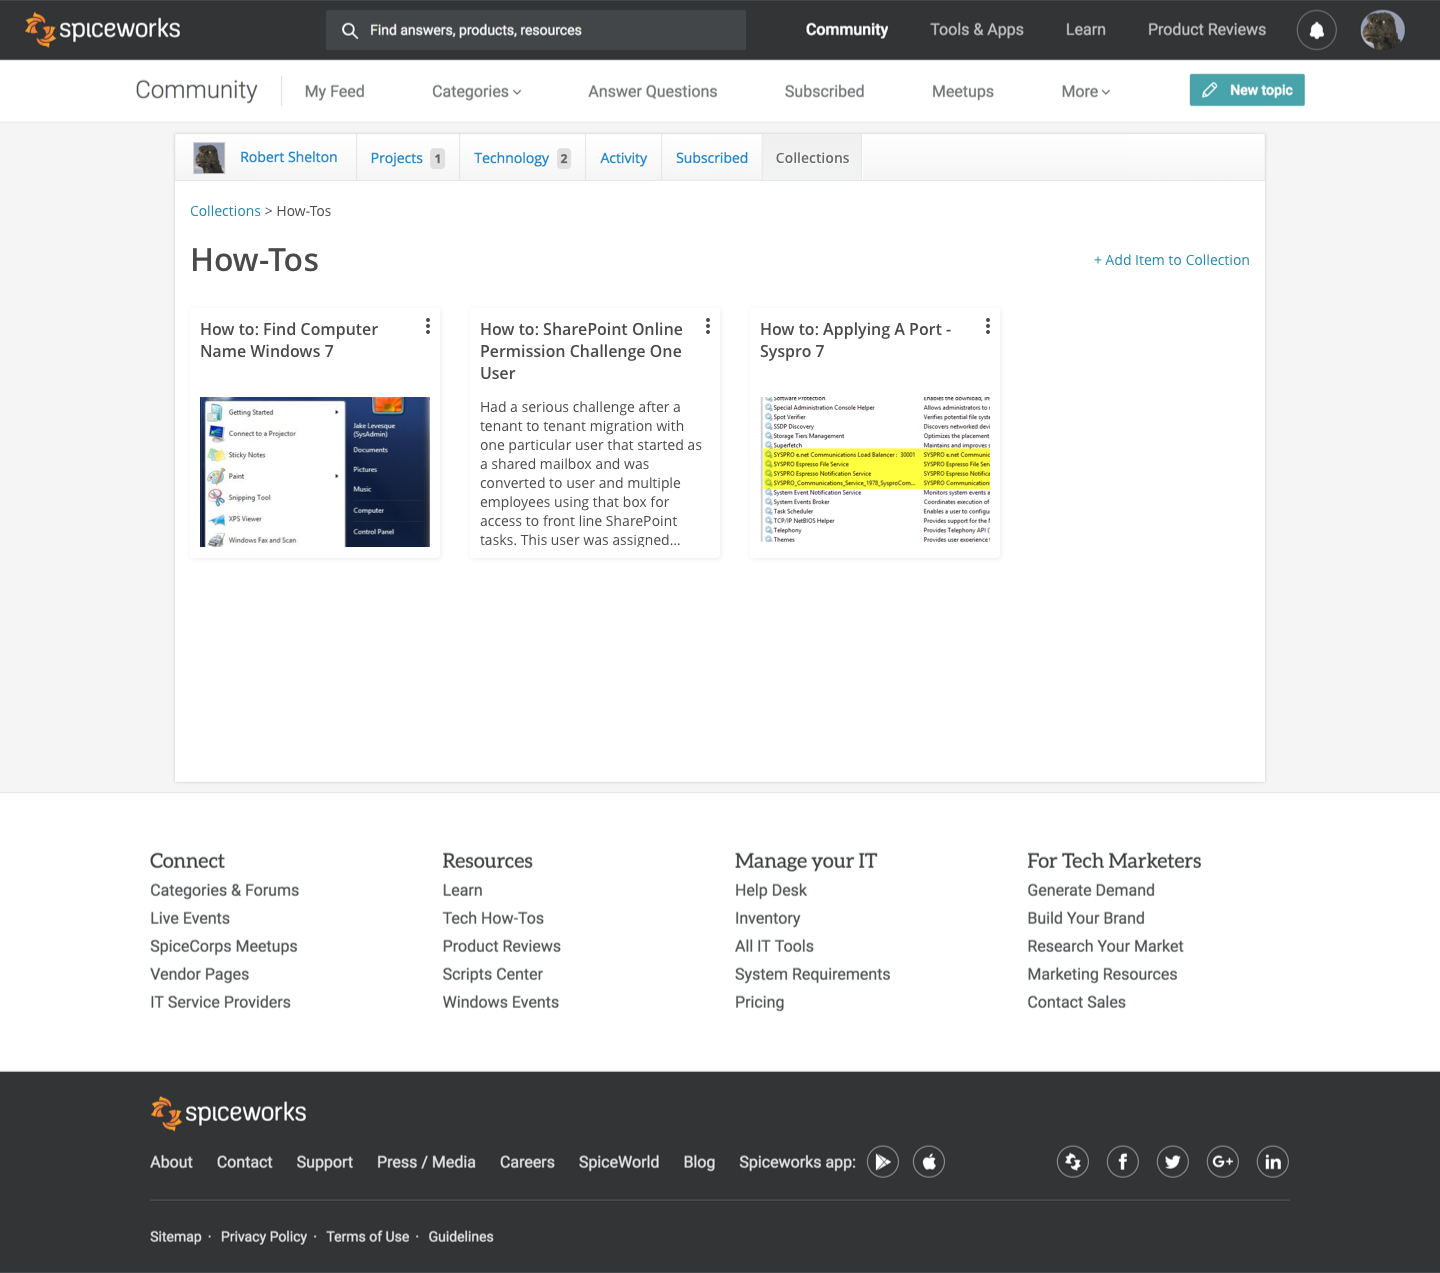1440x1273 pixels.
Task: Open options menu for Find Computer Name card
Action: pos(428,326)
